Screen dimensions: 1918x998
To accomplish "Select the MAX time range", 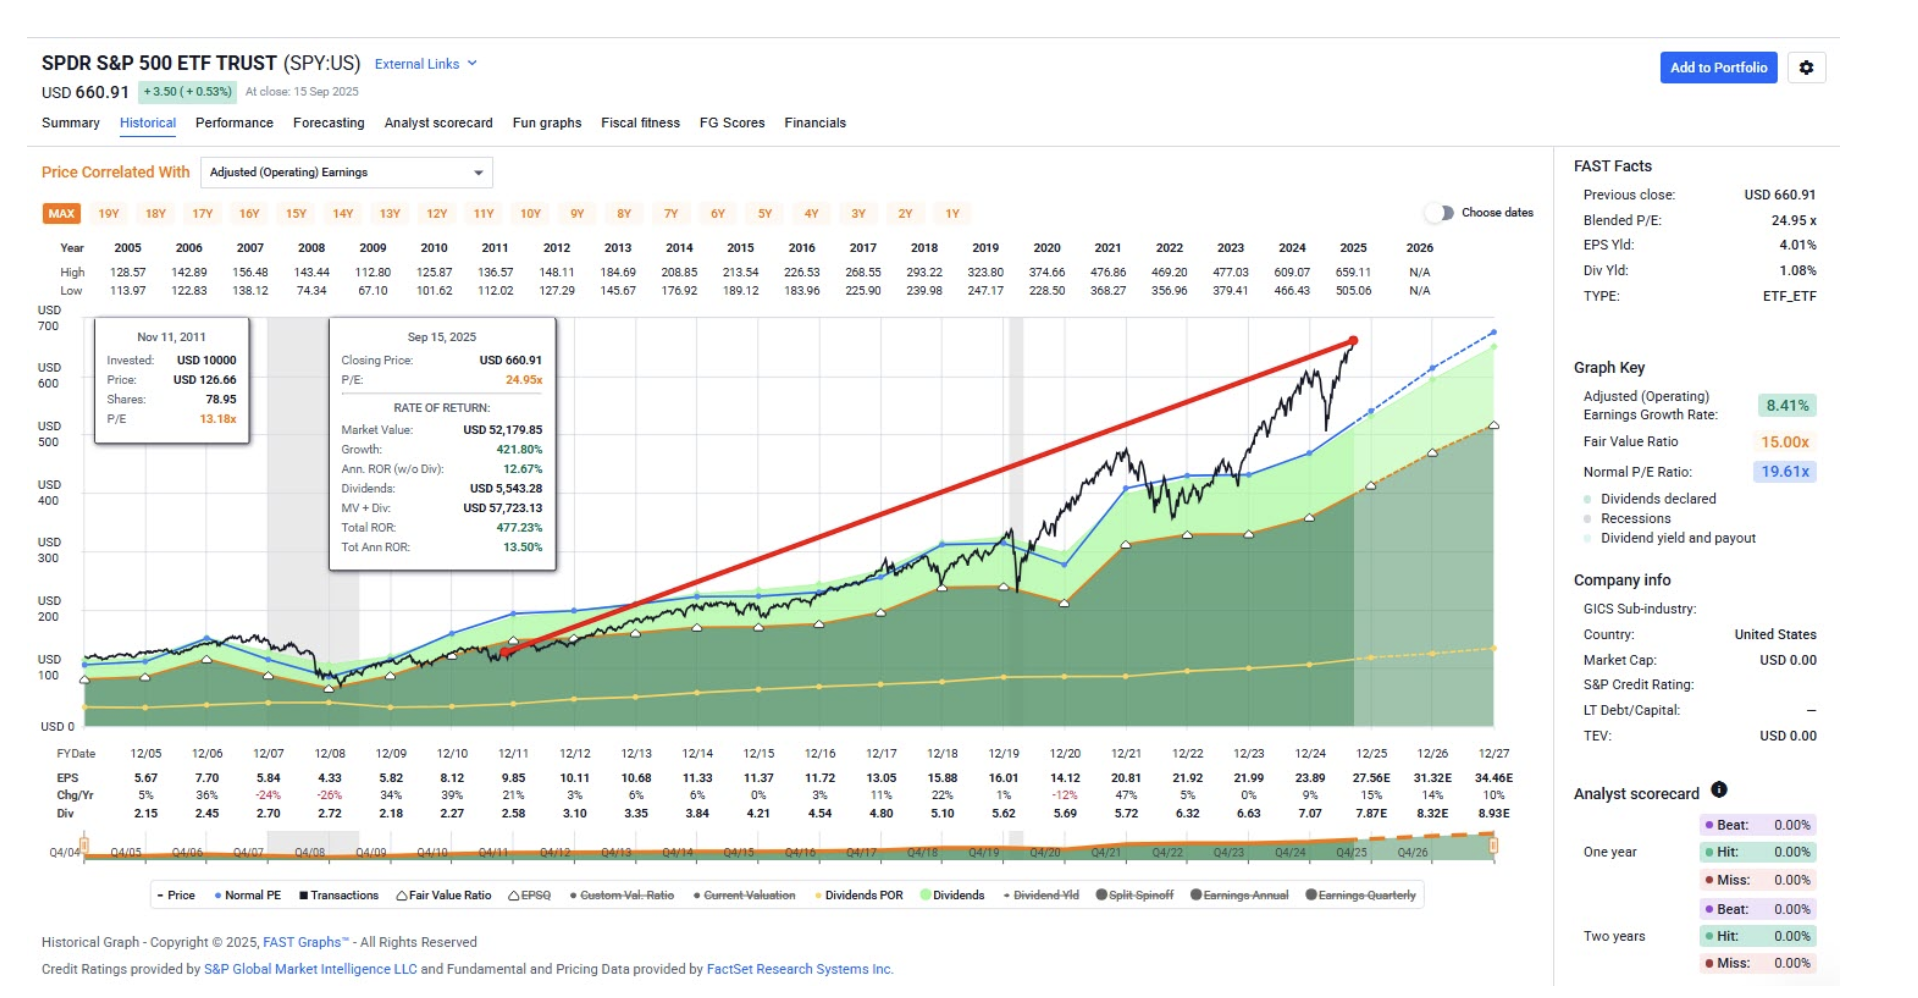I will point(61,214).
